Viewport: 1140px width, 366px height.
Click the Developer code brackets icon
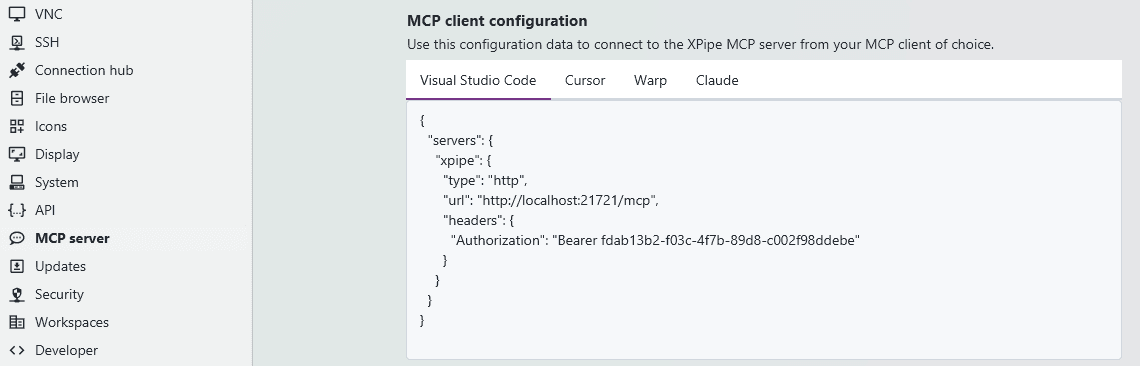(x=17, y=351)
